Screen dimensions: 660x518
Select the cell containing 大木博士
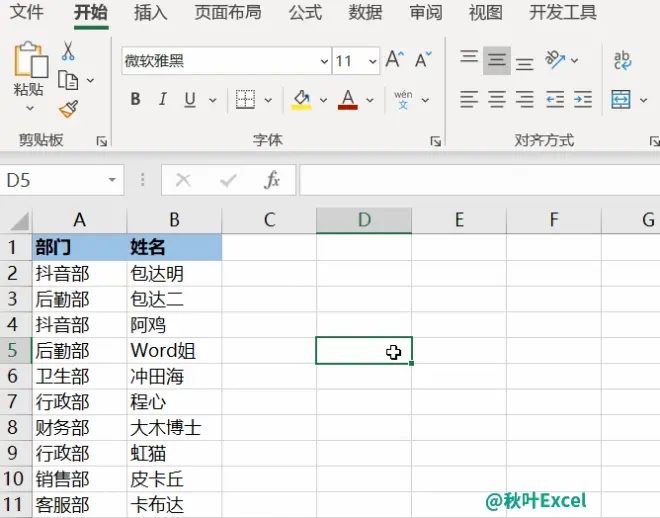coord(174,428)
